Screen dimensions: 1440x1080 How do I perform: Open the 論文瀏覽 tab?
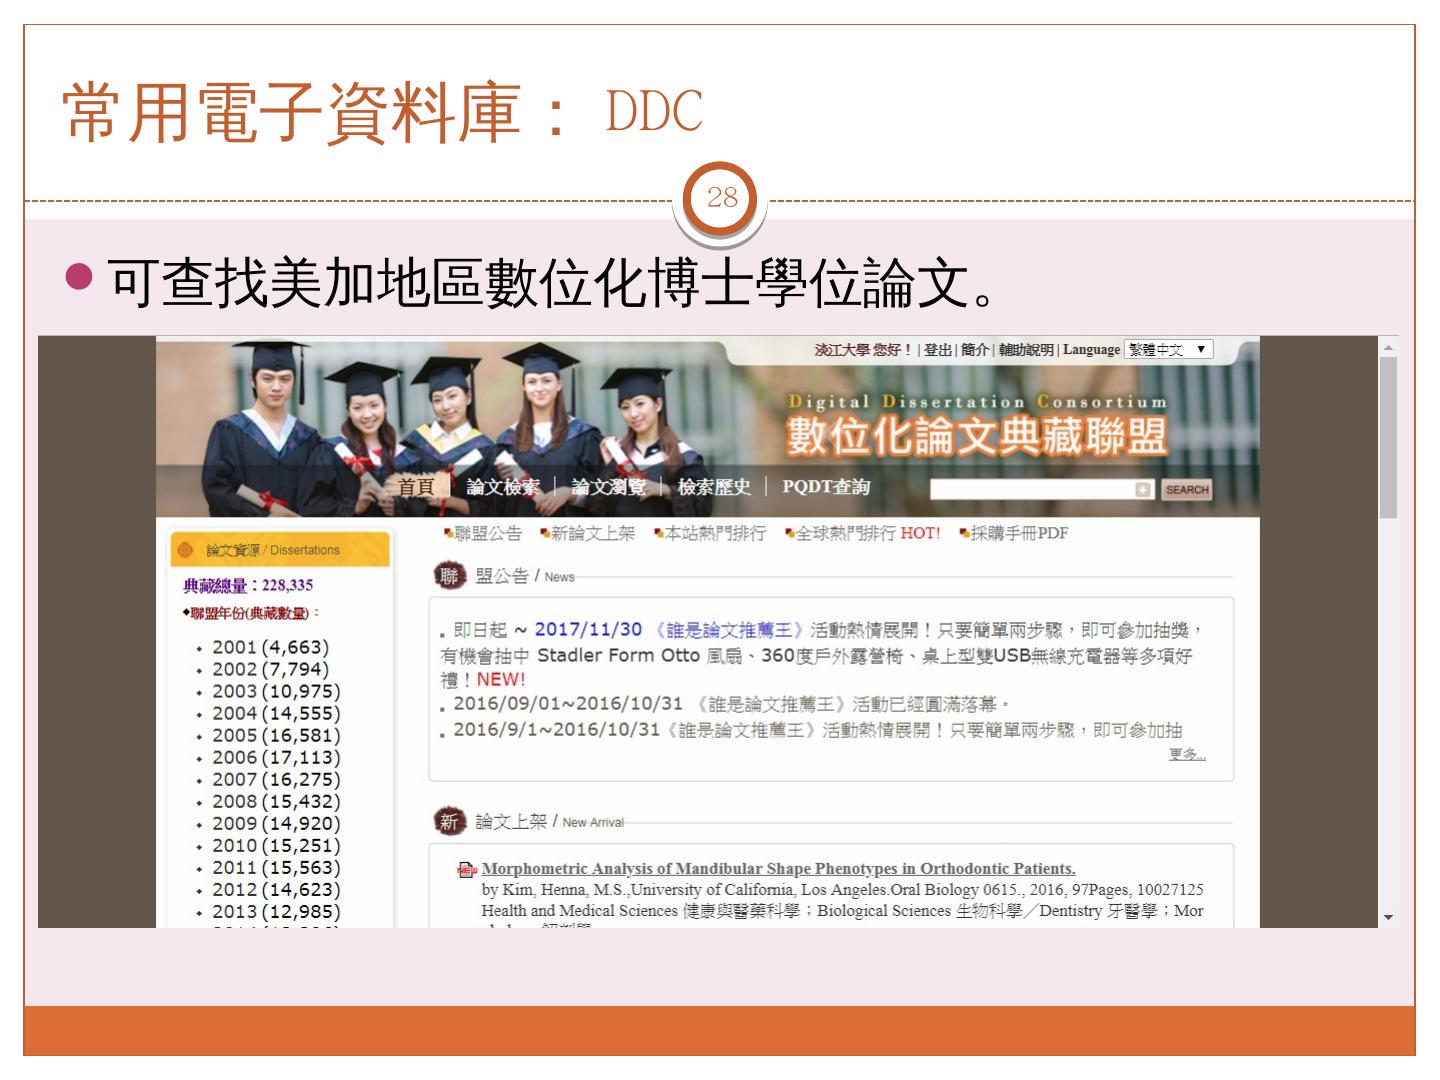[608, 487]
